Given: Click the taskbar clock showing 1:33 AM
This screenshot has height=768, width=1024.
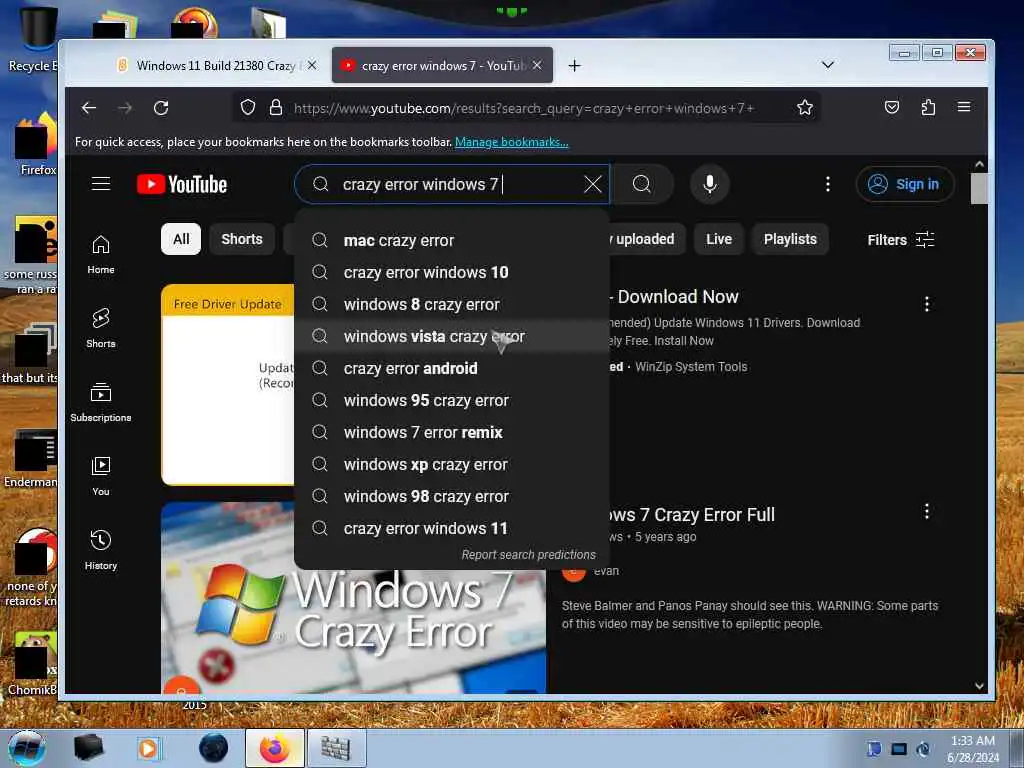Looking at the screenshot, I should pos(972,748).
